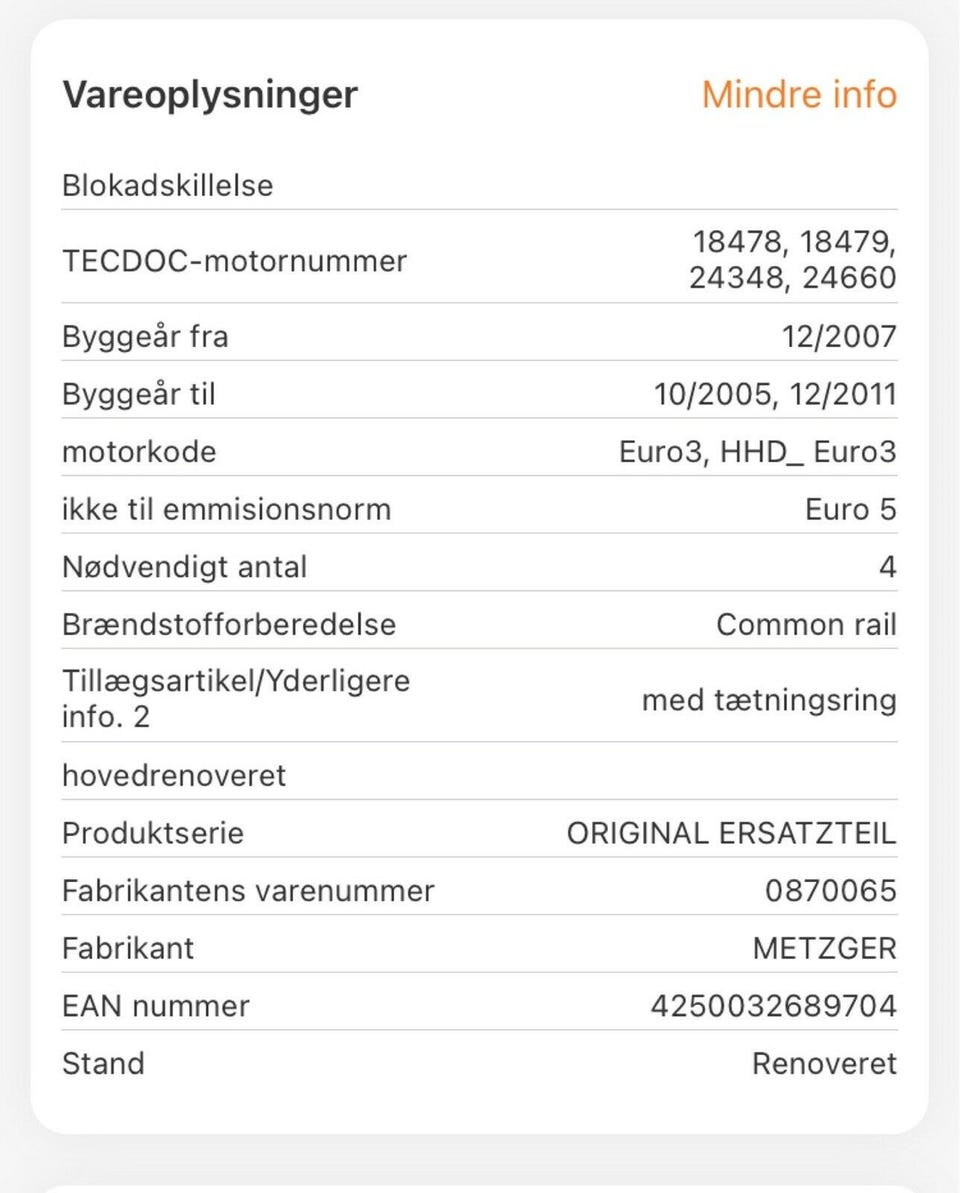The image size is (960, 1193).
Task: Select the Renoveret condition value
Action: pos(824,1063)
